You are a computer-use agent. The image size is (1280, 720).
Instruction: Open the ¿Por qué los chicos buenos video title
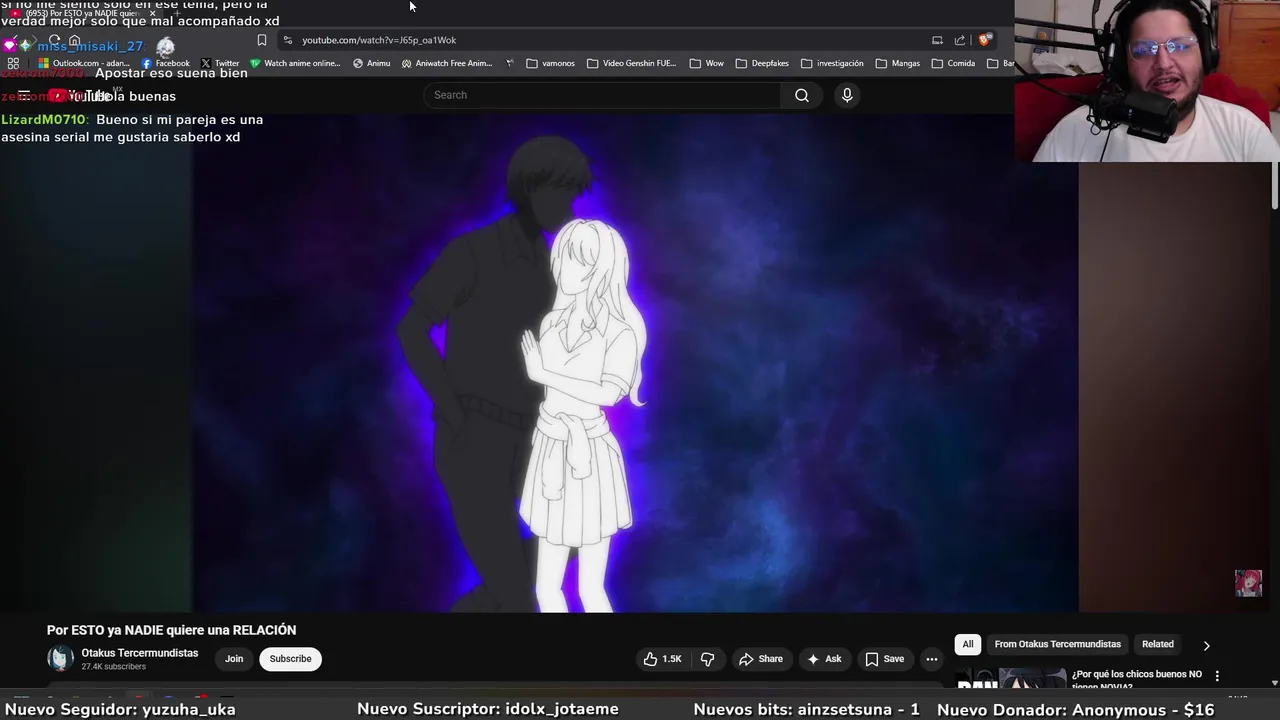[x=1137, y=679]
